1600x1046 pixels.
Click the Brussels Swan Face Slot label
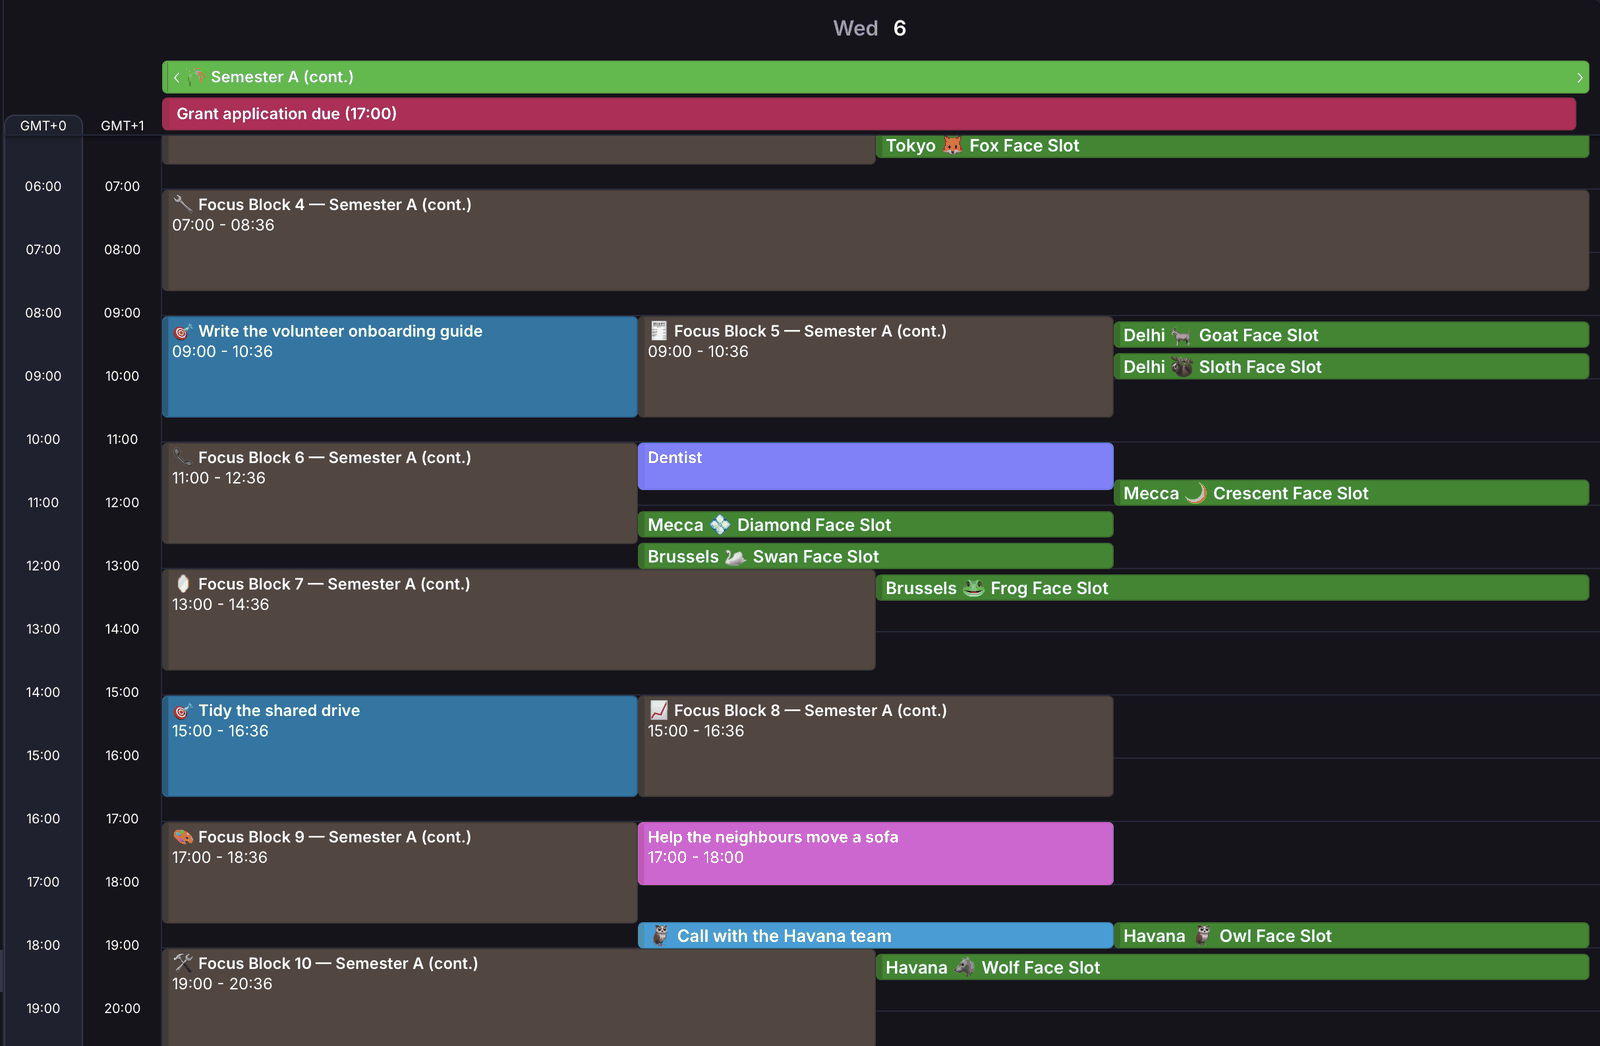pyautogui.click(x=763, y=557)
